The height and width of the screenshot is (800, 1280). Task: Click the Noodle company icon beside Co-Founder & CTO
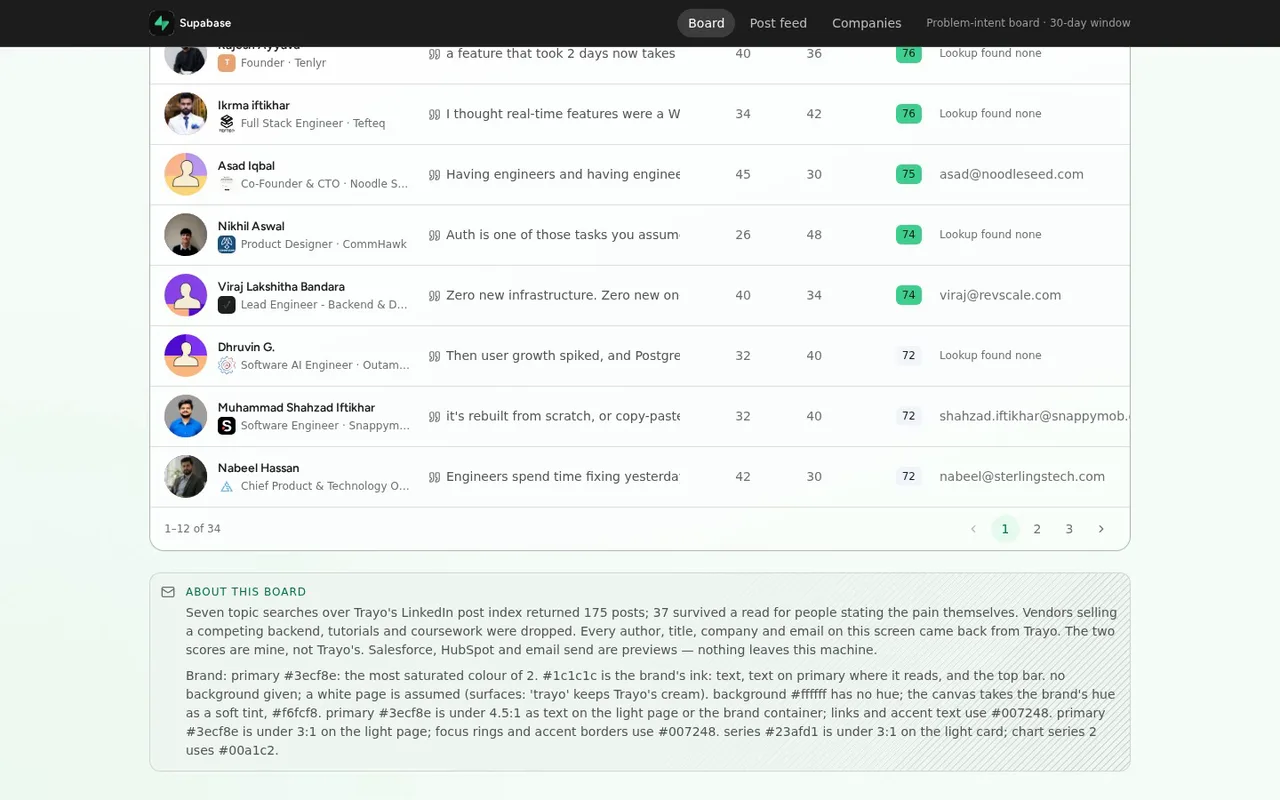click(227, 184)
